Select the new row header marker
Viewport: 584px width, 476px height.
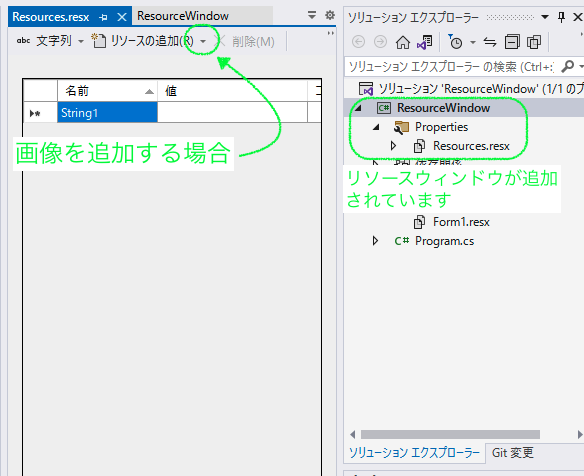(x=40, y=112)
